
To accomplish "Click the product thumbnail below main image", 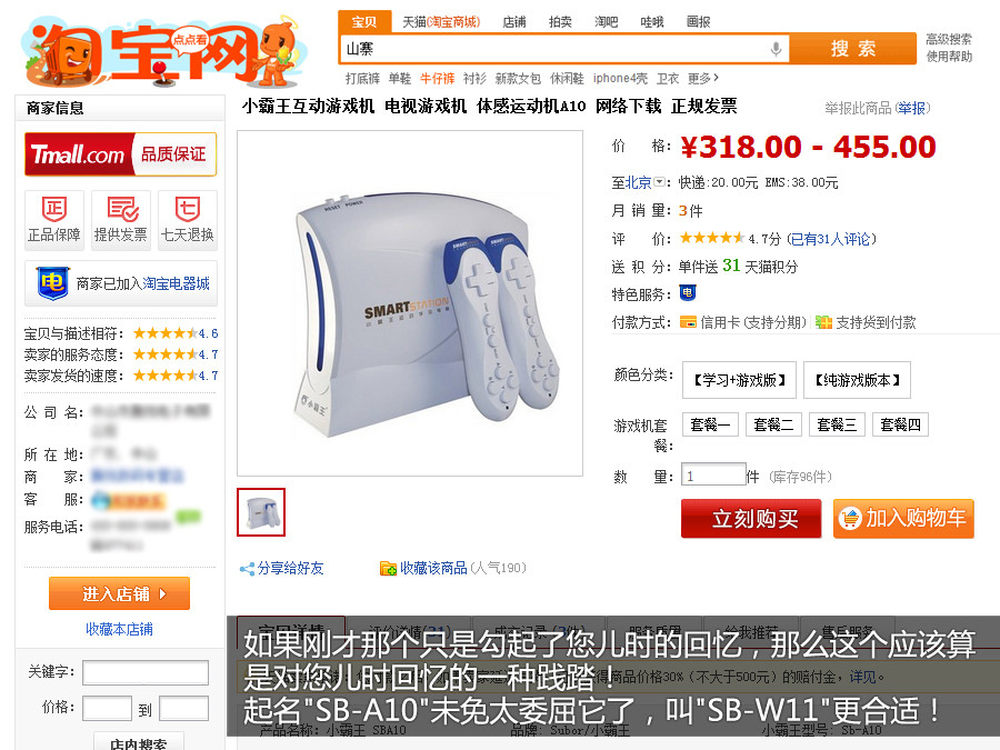I will point(261,512).
